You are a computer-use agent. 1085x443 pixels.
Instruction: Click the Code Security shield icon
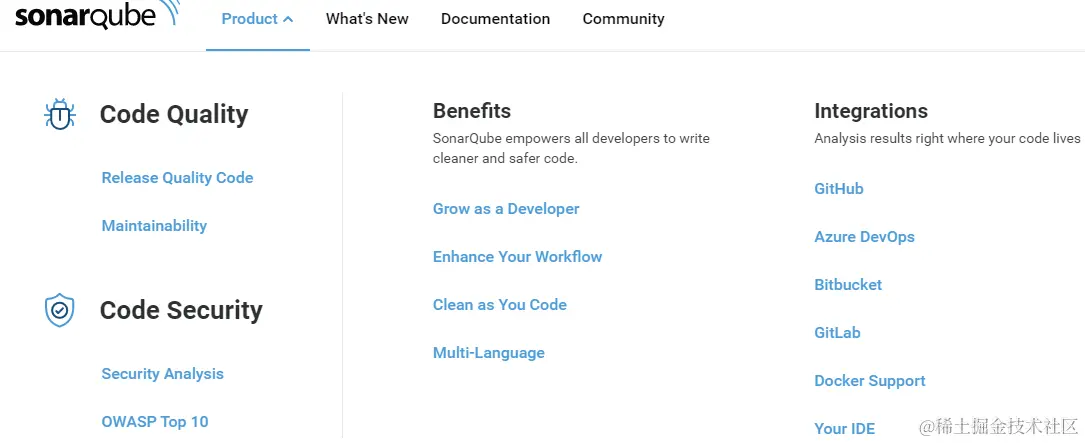pos(60,310)
